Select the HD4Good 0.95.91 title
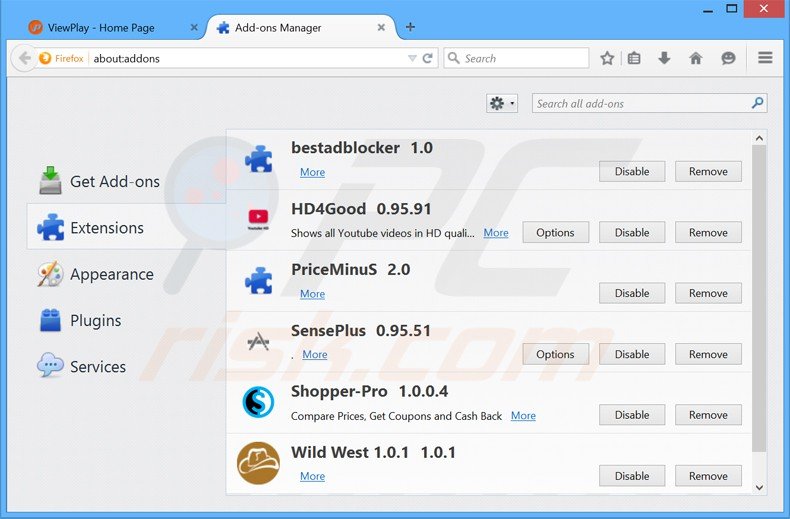This screenshot has height=519, width=790. [361, 209]
